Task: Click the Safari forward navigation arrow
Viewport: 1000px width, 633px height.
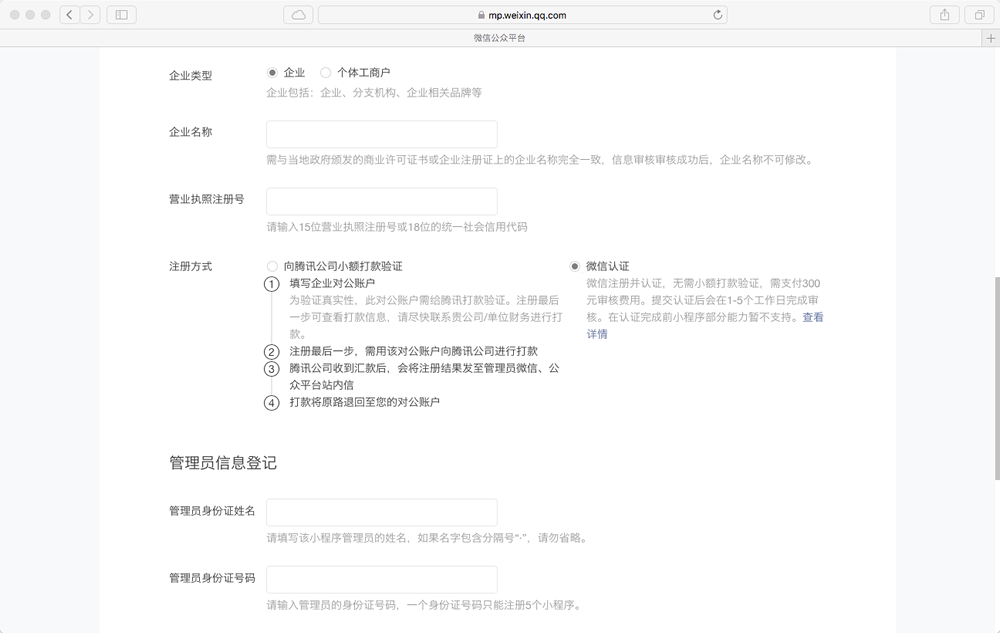Action: pyautogui.click(x=92, y=15)
